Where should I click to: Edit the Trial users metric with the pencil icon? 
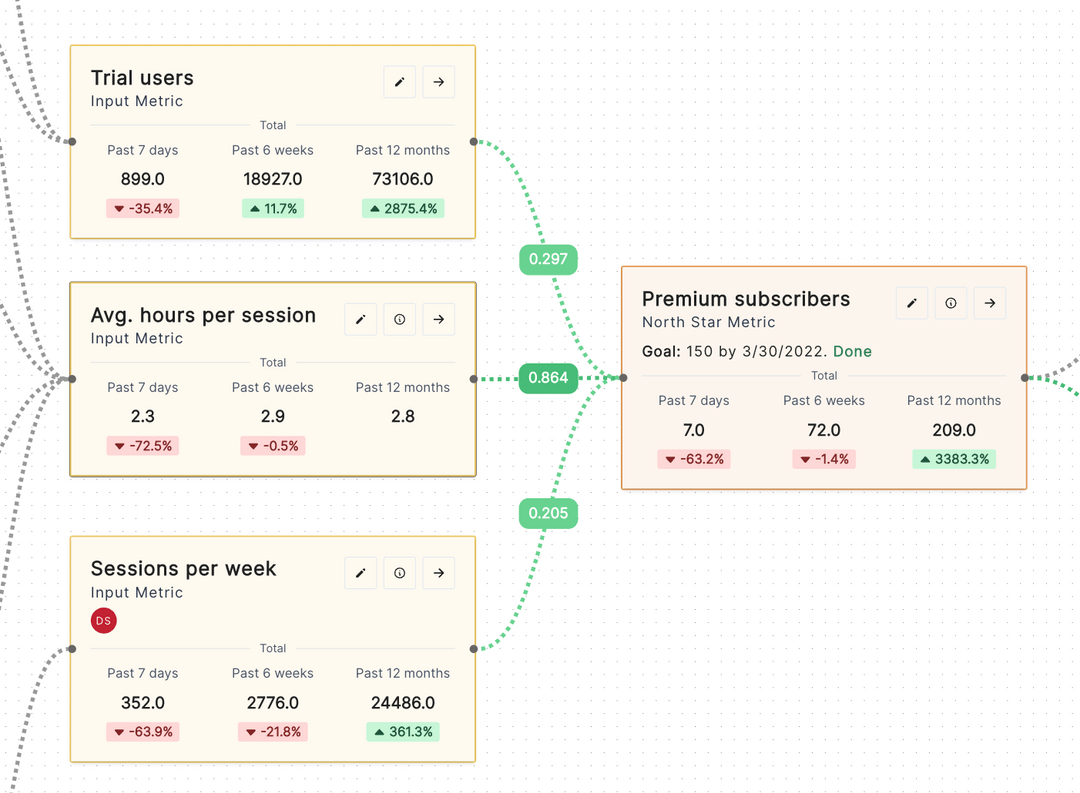[399, 81]
